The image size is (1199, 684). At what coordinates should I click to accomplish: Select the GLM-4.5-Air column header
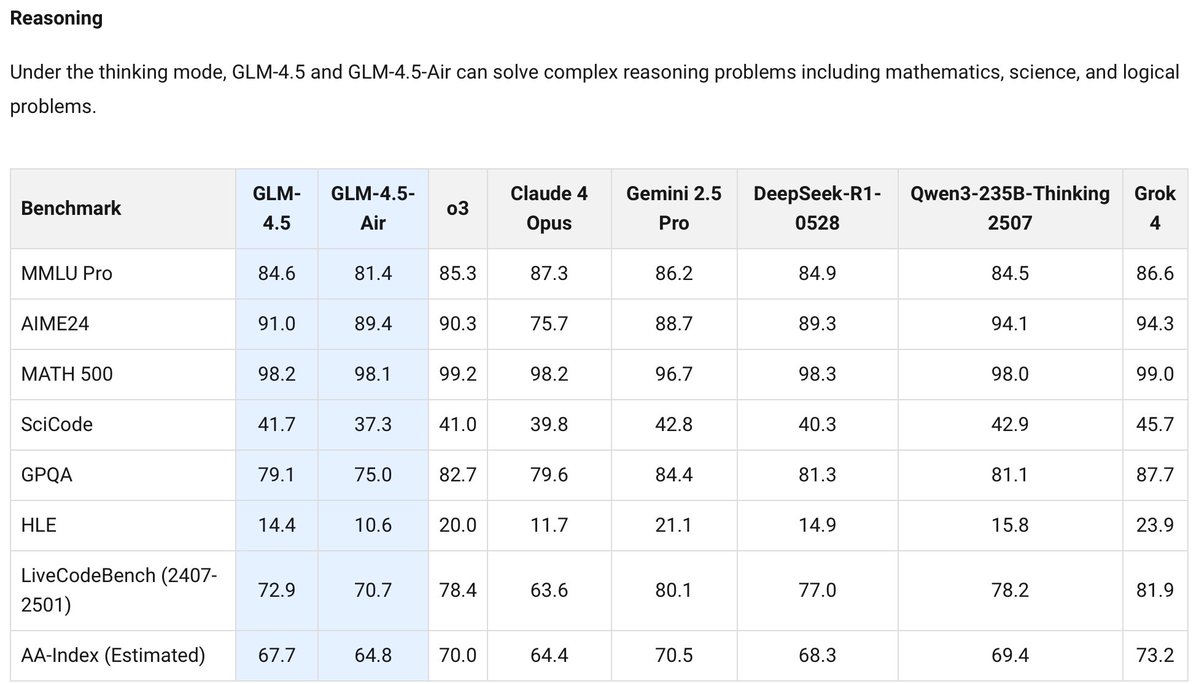[x=373, y=208]
